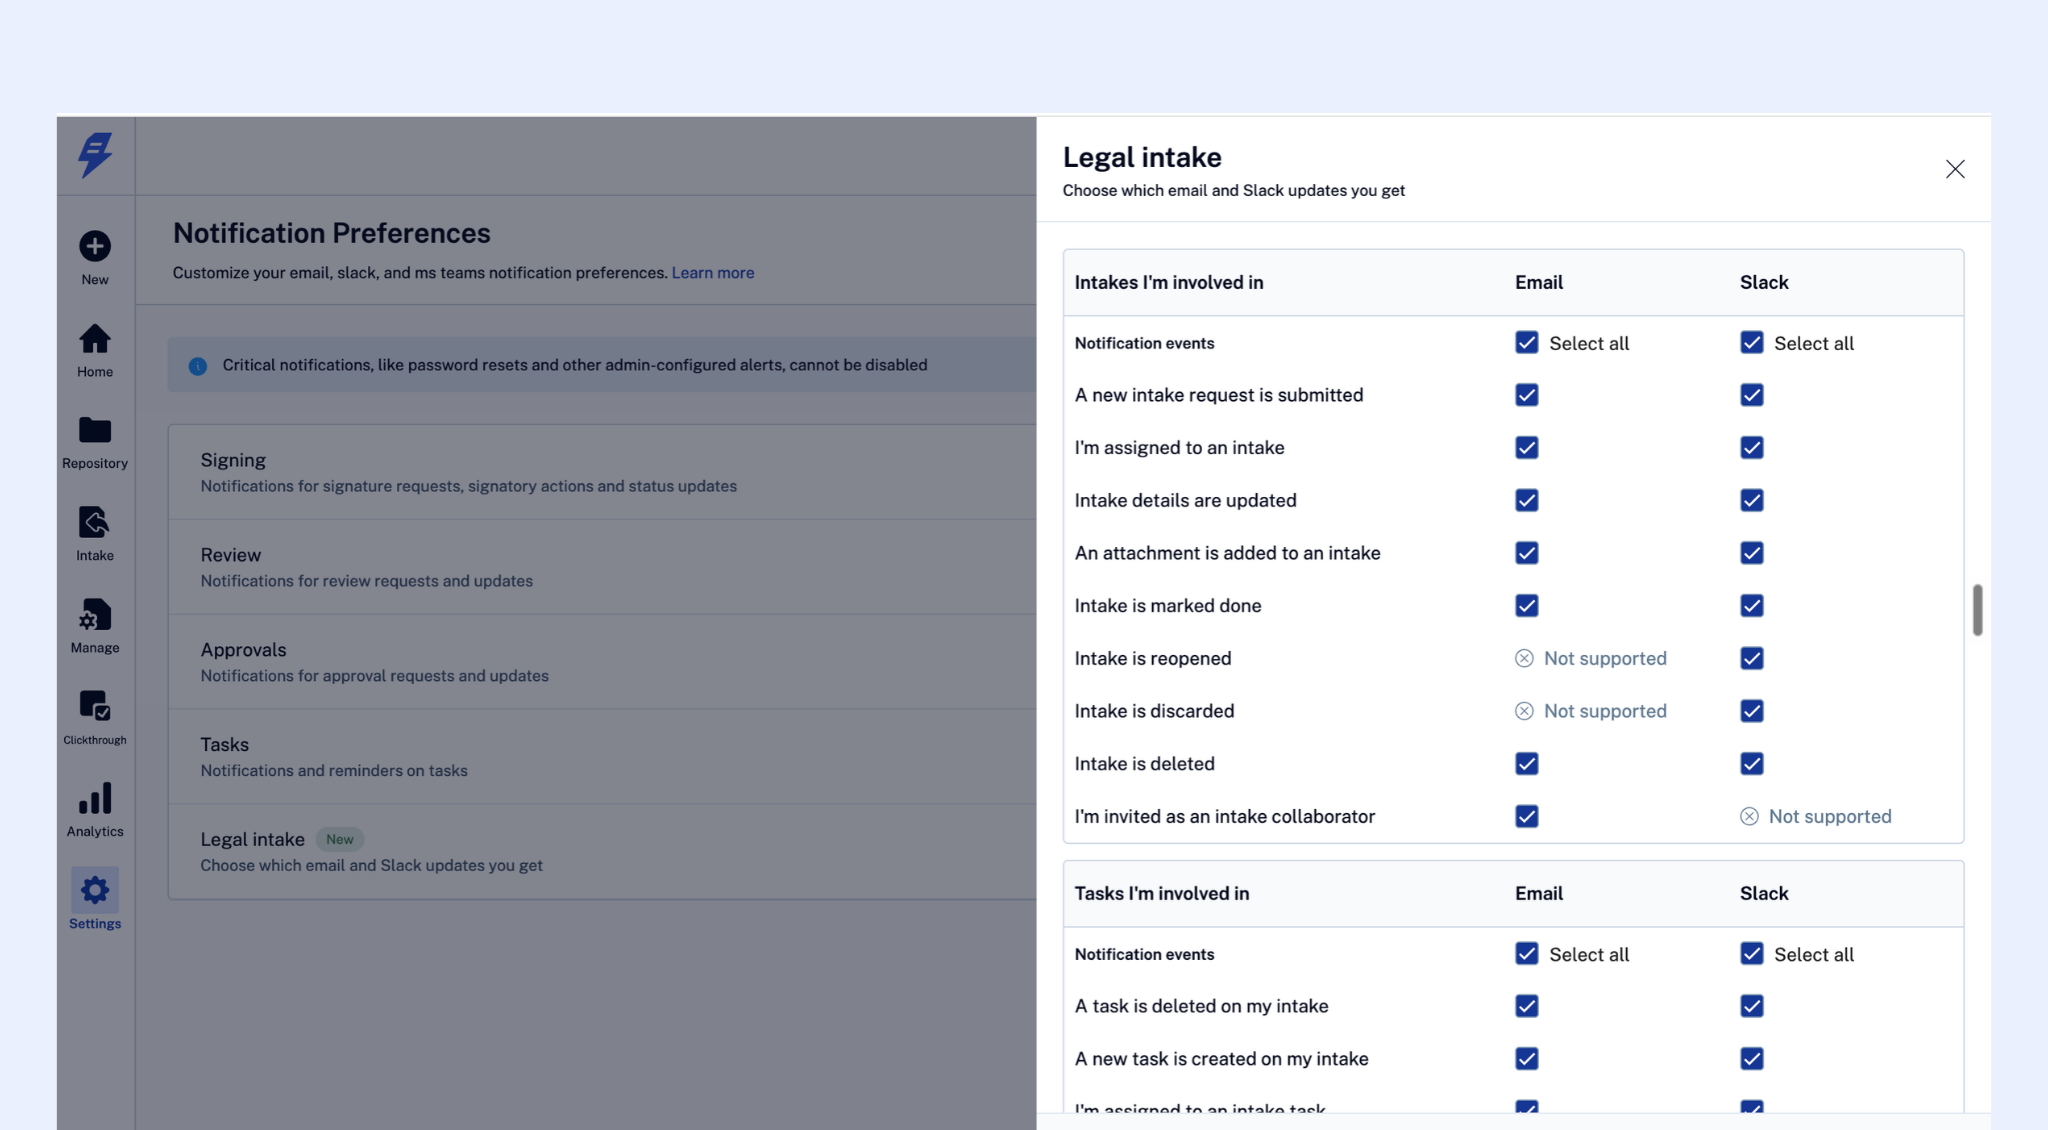
Task: Uncheck Email for Intake is deleted
Action: pyautogui.click(x=1527, y=764)
